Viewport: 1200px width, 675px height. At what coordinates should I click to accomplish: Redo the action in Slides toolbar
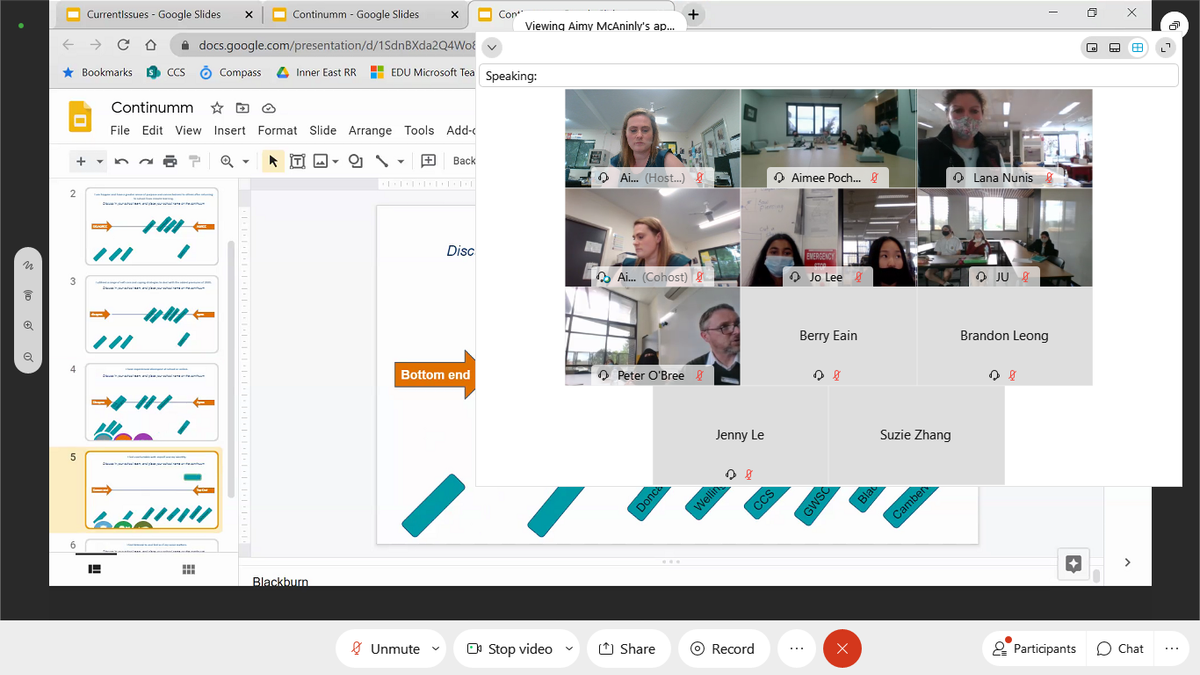tap(146, 161)
